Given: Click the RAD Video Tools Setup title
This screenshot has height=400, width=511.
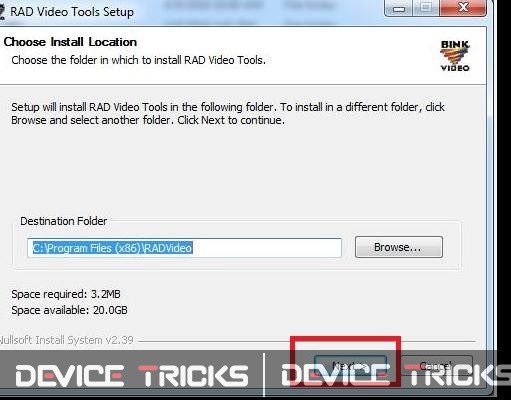Looking at the screenshot, I should tap(72, 12).
